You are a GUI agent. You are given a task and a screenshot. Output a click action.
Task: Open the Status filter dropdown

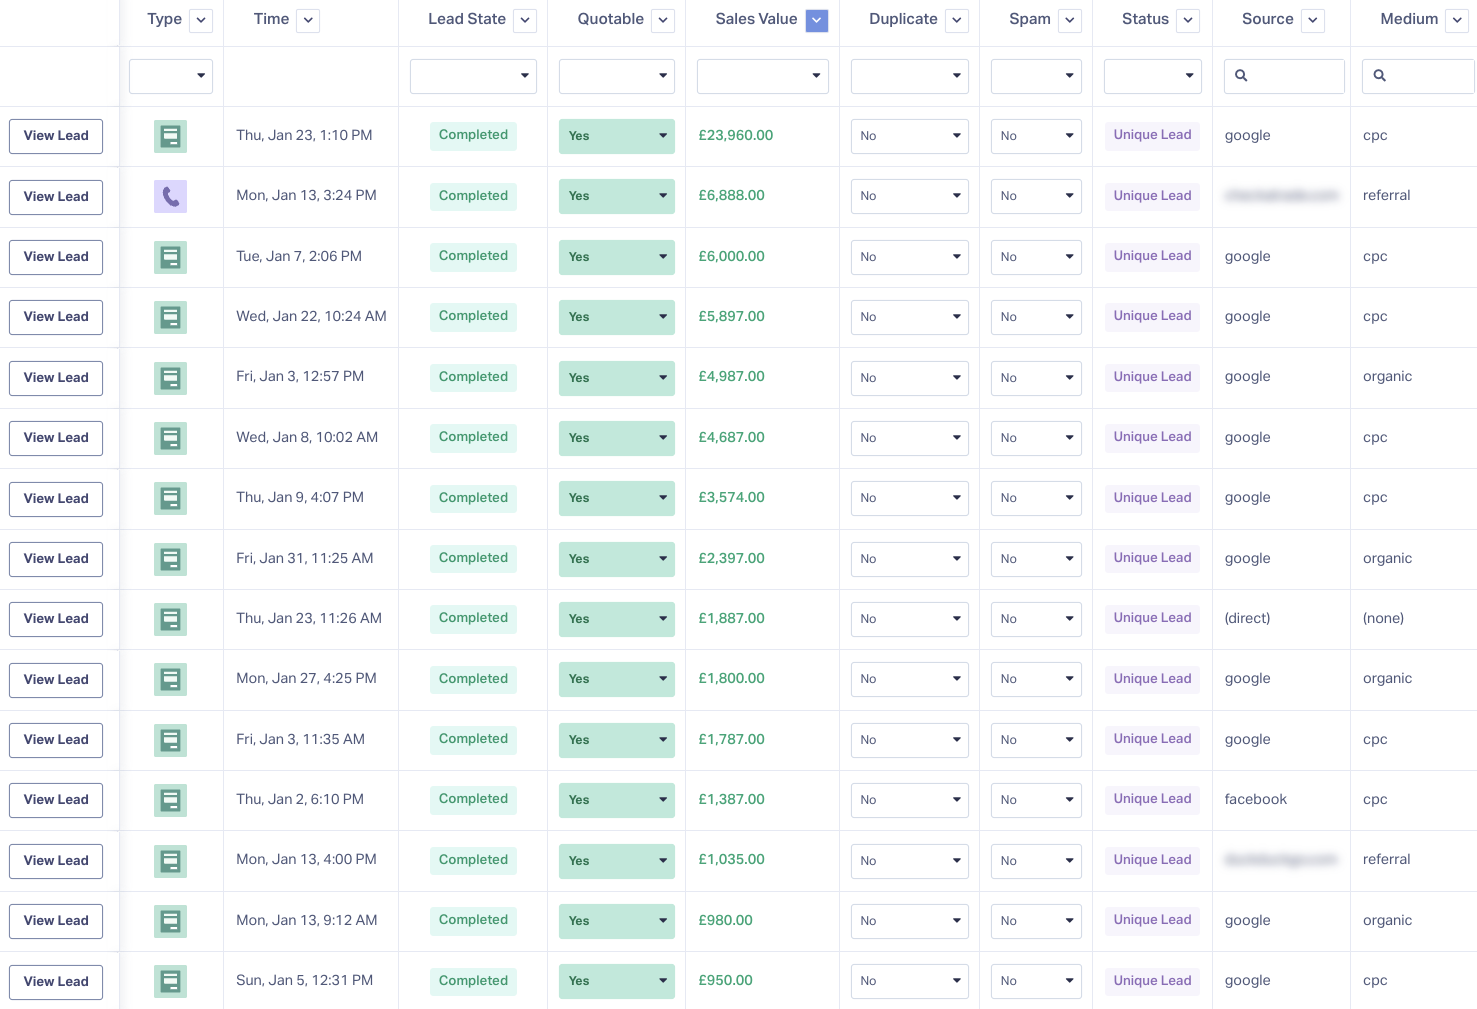click(x=1152, y=76)
